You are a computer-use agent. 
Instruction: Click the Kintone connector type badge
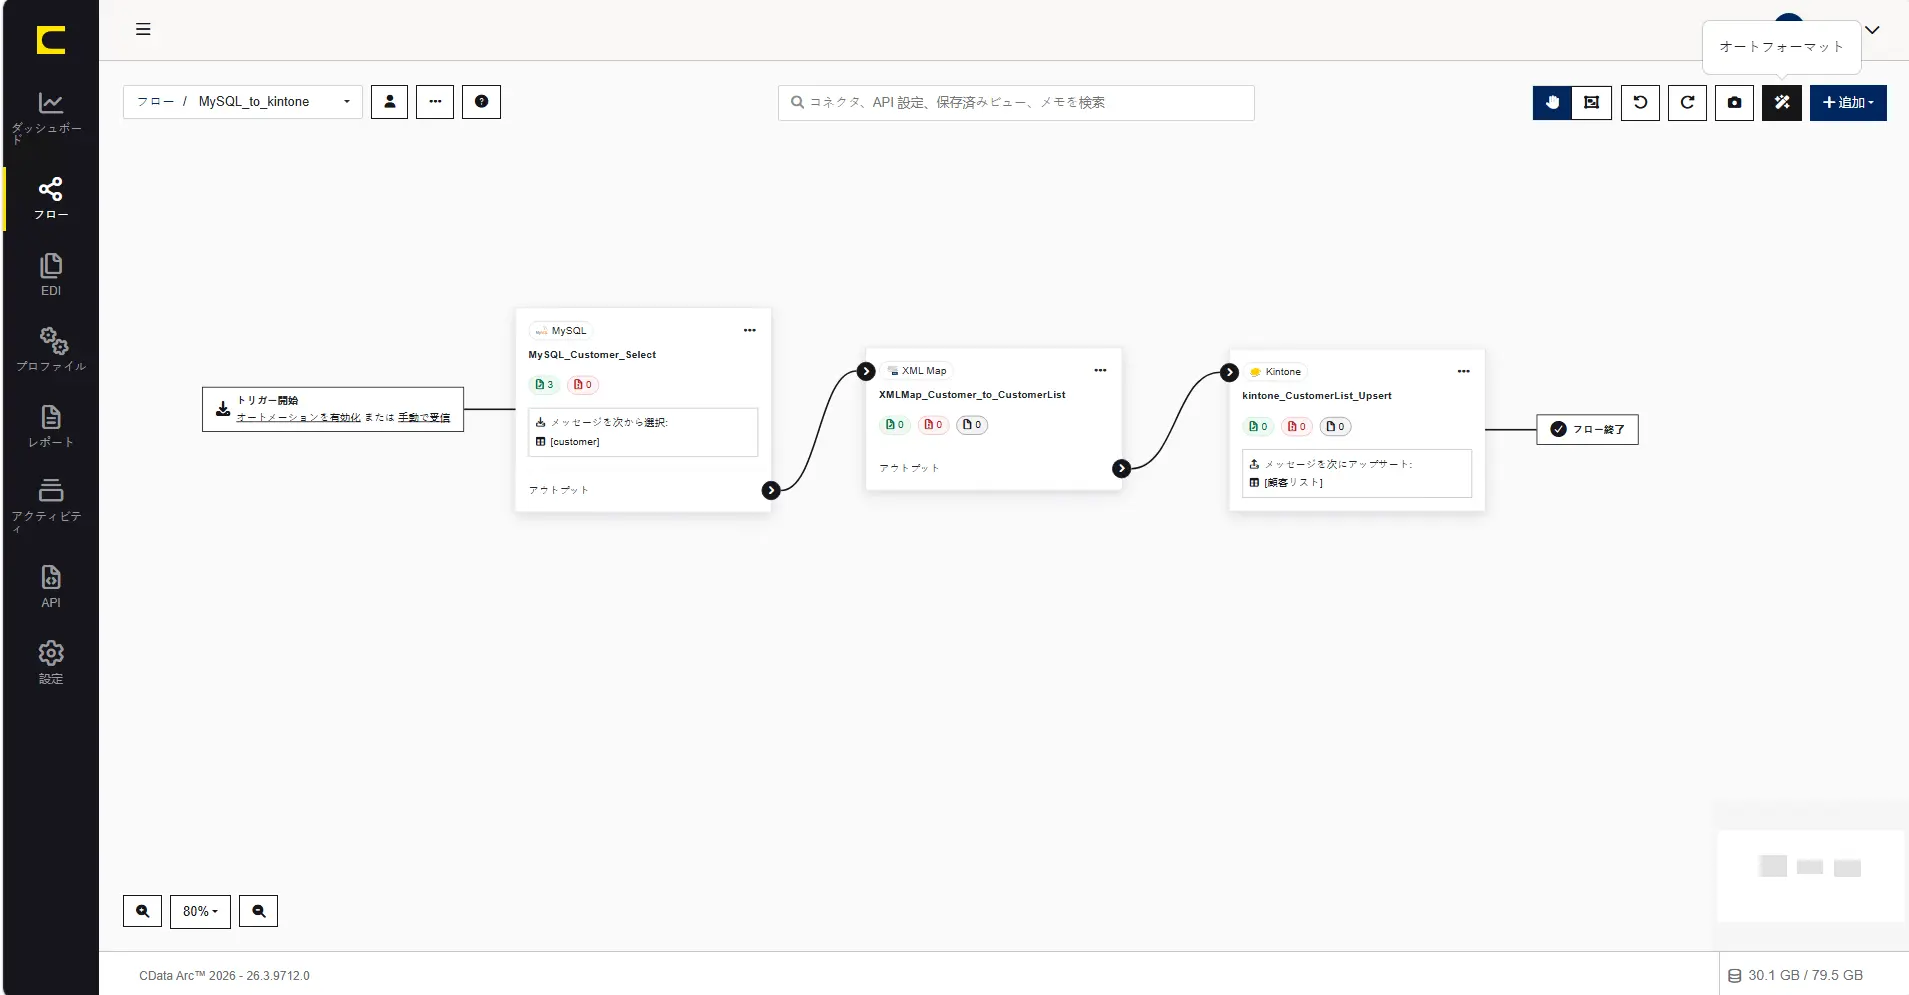coord(1275,372)
